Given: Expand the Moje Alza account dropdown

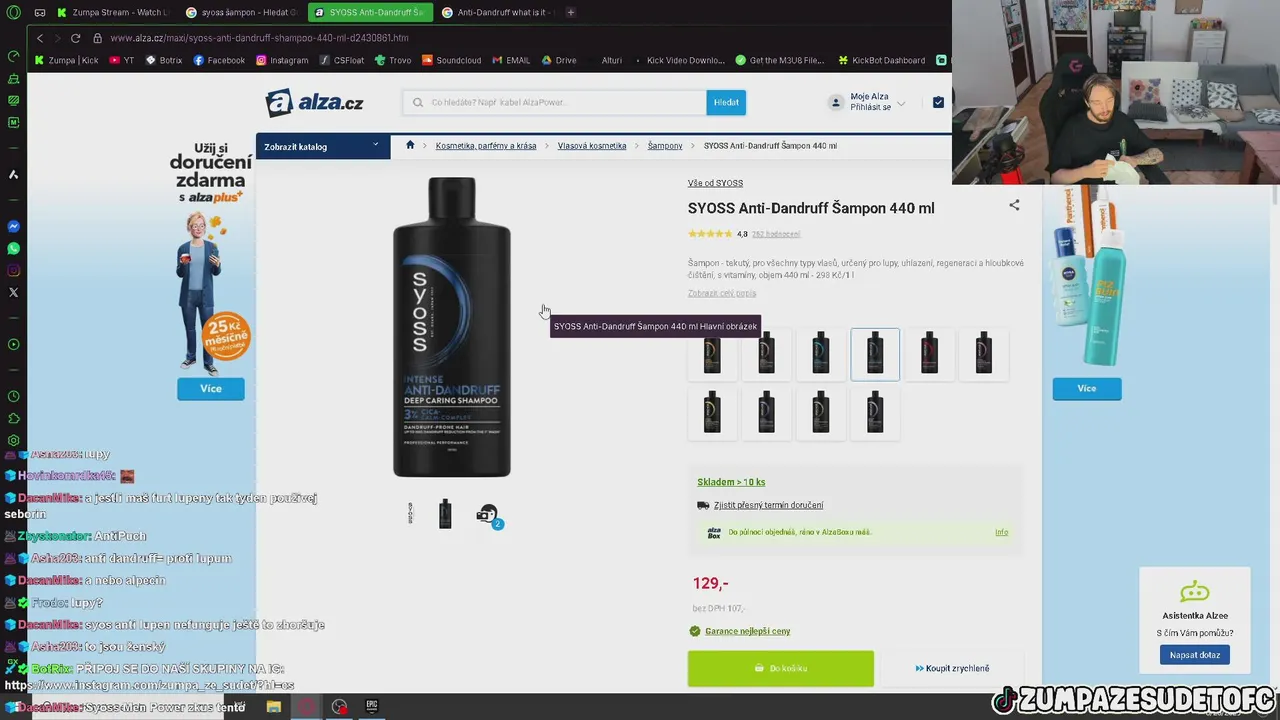Looking at the screenshot, I should (901, 103).
